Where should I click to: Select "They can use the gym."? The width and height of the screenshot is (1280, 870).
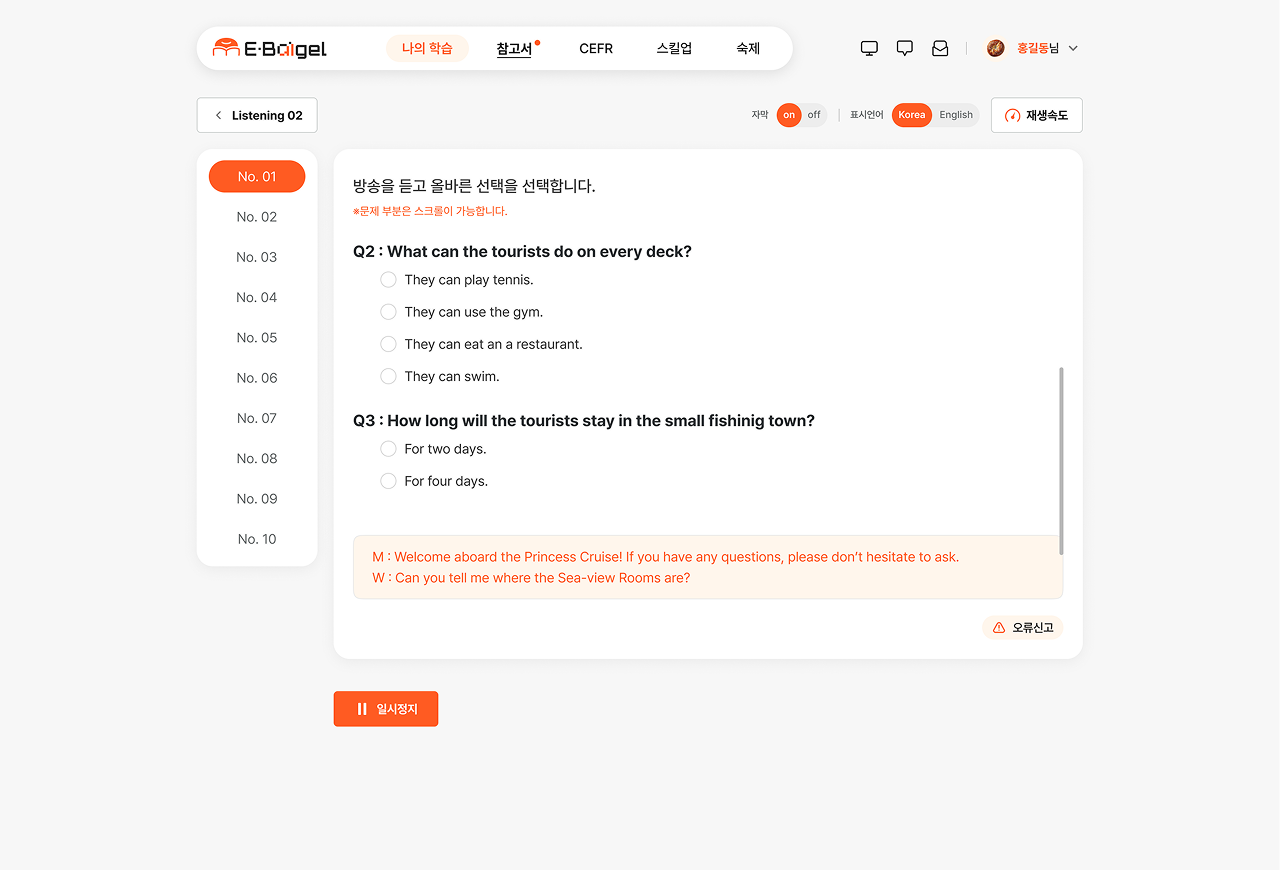[x=389, y=312]
